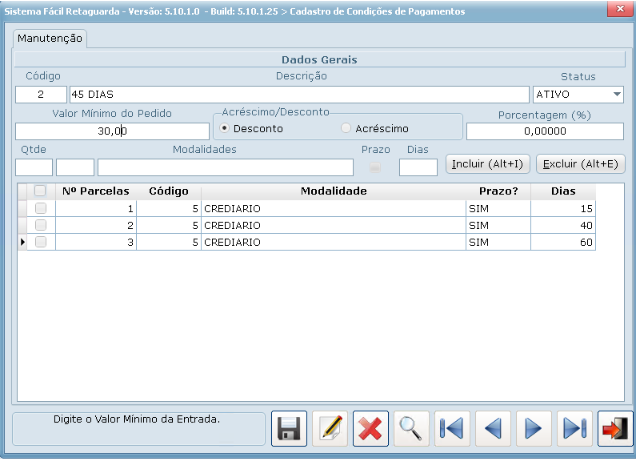Click the edit pencil icon
638x459 pixels.
coord(330,429)
